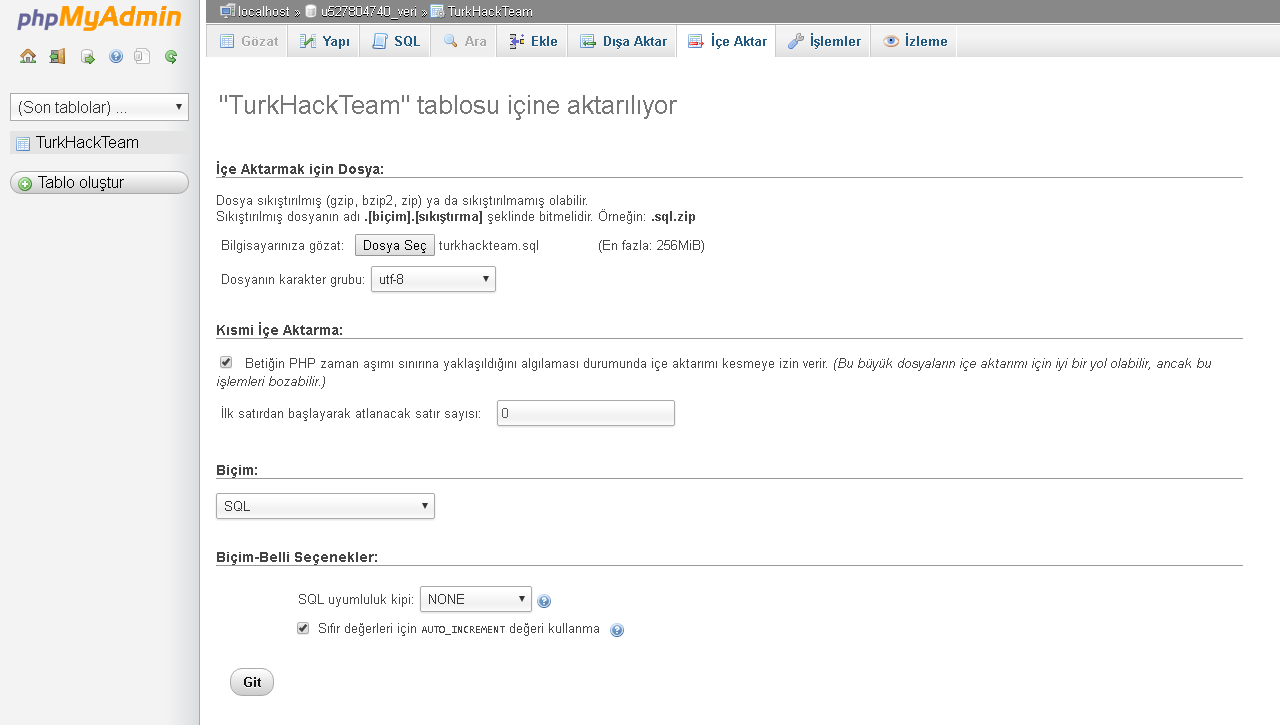Viewport: 1280px width, 725px height.
Task: Click the 'SQL uyumluluk kipi:' label
Action: click(356, 599)
